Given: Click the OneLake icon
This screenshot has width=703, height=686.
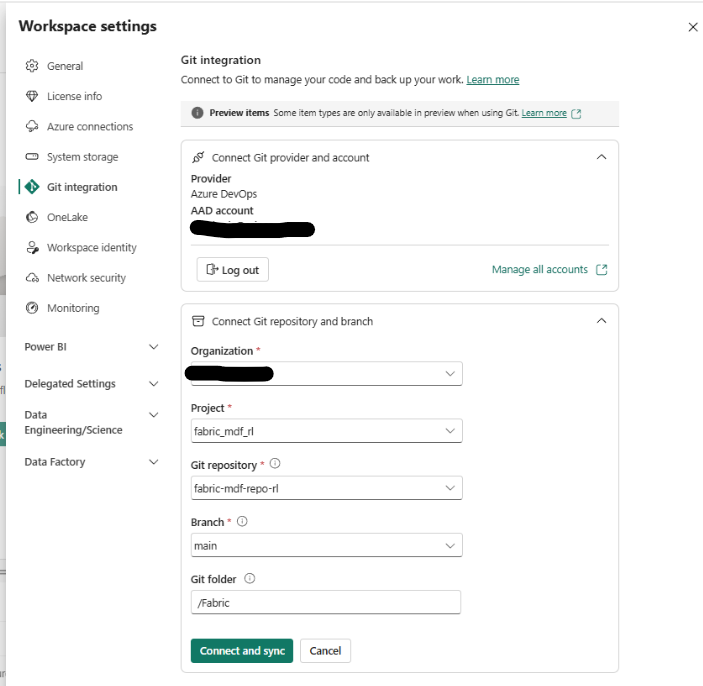Looking at the screenshot, I should (32, 217).
